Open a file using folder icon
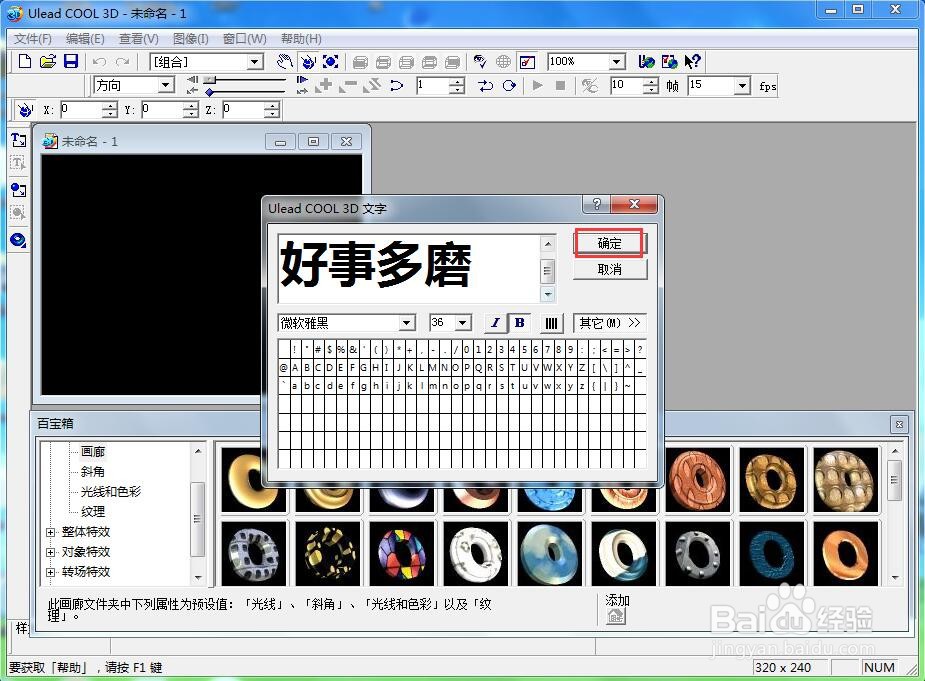 48,61
